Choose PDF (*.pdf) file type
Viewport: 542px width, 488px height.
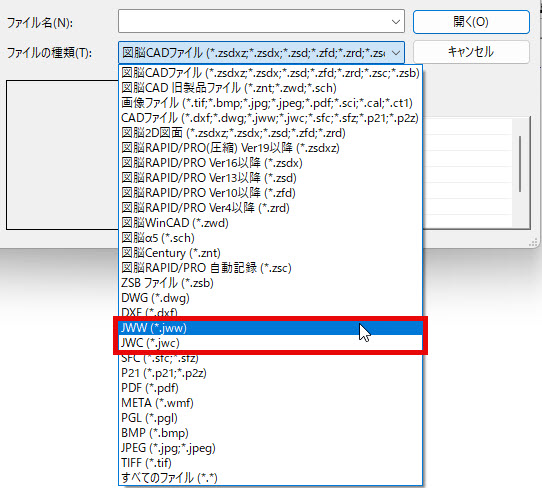(270, 388)
